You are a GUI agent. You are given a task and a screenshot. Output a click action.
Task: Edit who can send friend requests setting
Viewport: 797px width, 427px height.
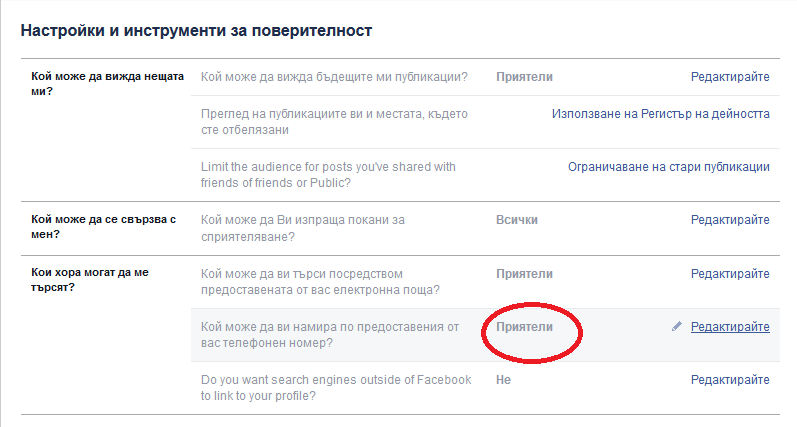click(x=730, y=220)
